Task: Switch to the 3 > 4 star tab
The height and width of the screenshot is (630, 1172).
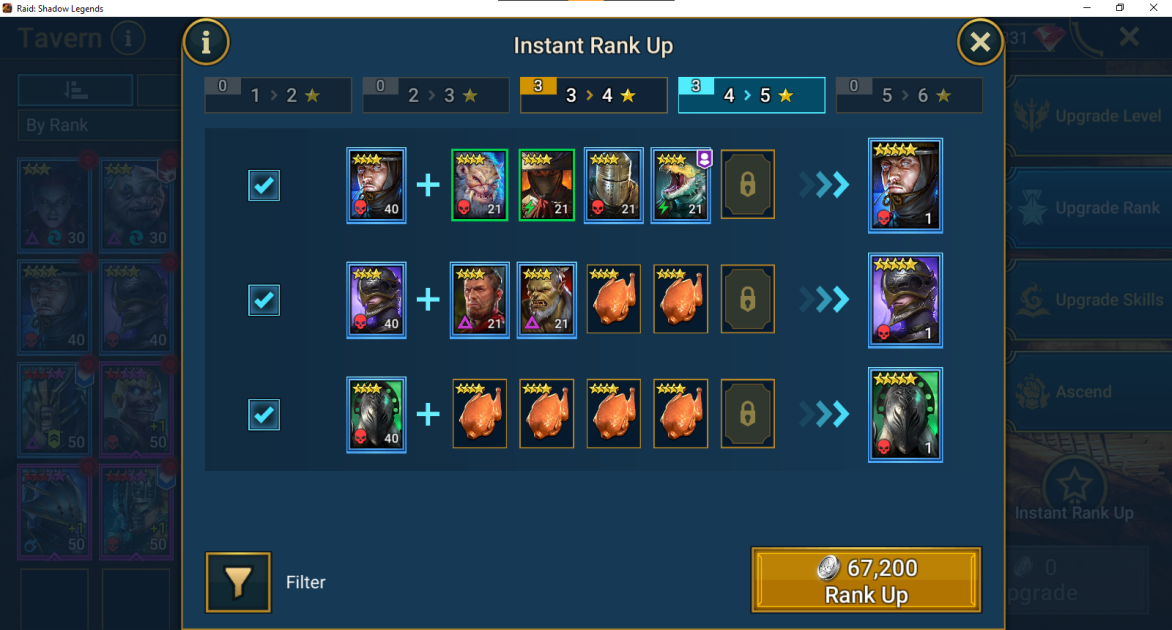Action: 593,95
